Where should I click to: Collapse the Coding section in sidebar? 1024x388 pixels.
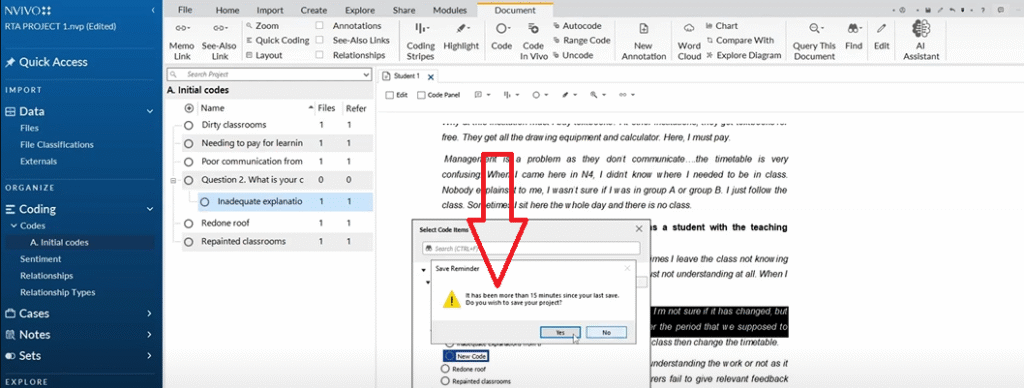(151, 210)
